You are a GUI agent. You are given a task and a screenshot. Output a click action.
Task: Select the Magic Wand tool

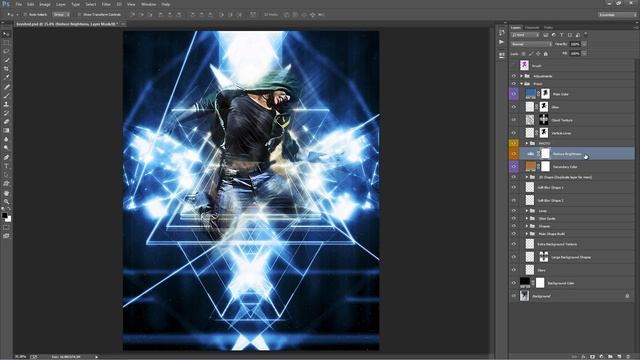tap(6, 60)
